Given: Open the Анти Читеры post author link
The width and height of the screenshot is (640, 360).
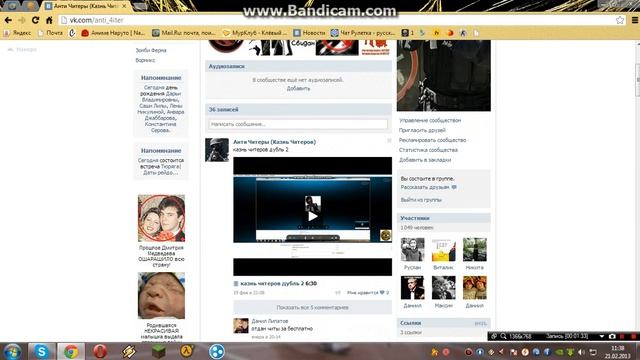Looking at the screenshot, I should (x=274, y=142).
